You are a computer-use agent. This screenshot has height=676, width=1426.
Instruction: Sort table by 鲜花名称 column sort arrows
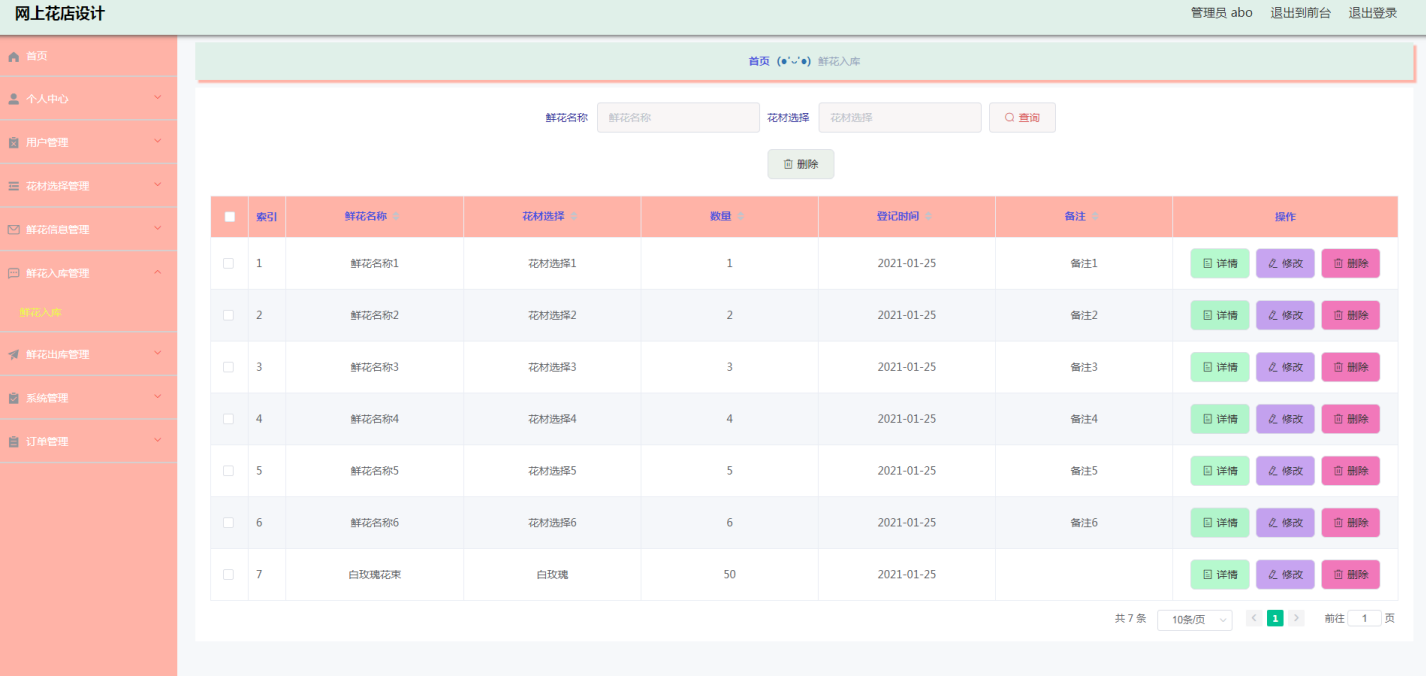click(x=396, y=216)
